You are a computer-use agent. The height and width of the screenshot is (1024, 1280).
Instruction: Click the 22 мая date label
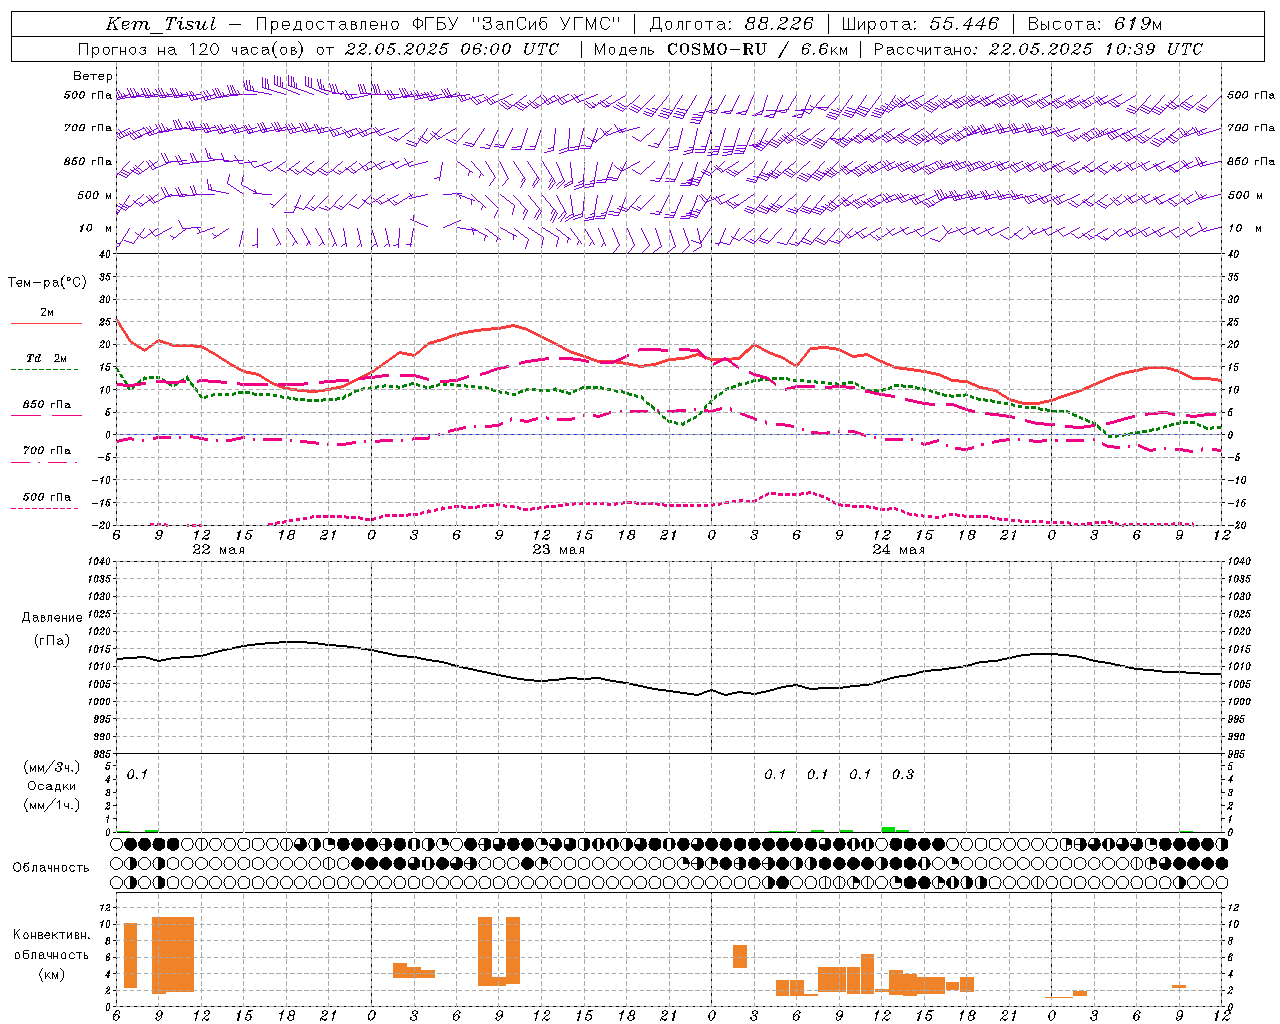218,550
